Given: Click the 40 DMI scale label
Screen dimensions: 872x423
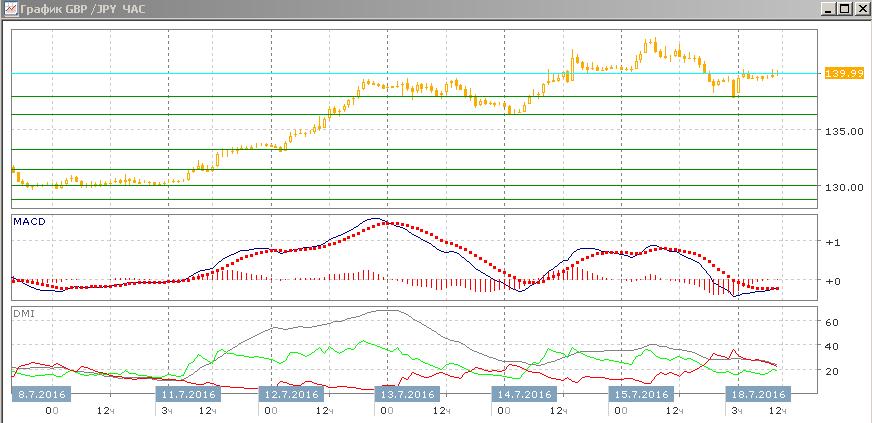Looking at the screenshot, I should tap(832, 346).
